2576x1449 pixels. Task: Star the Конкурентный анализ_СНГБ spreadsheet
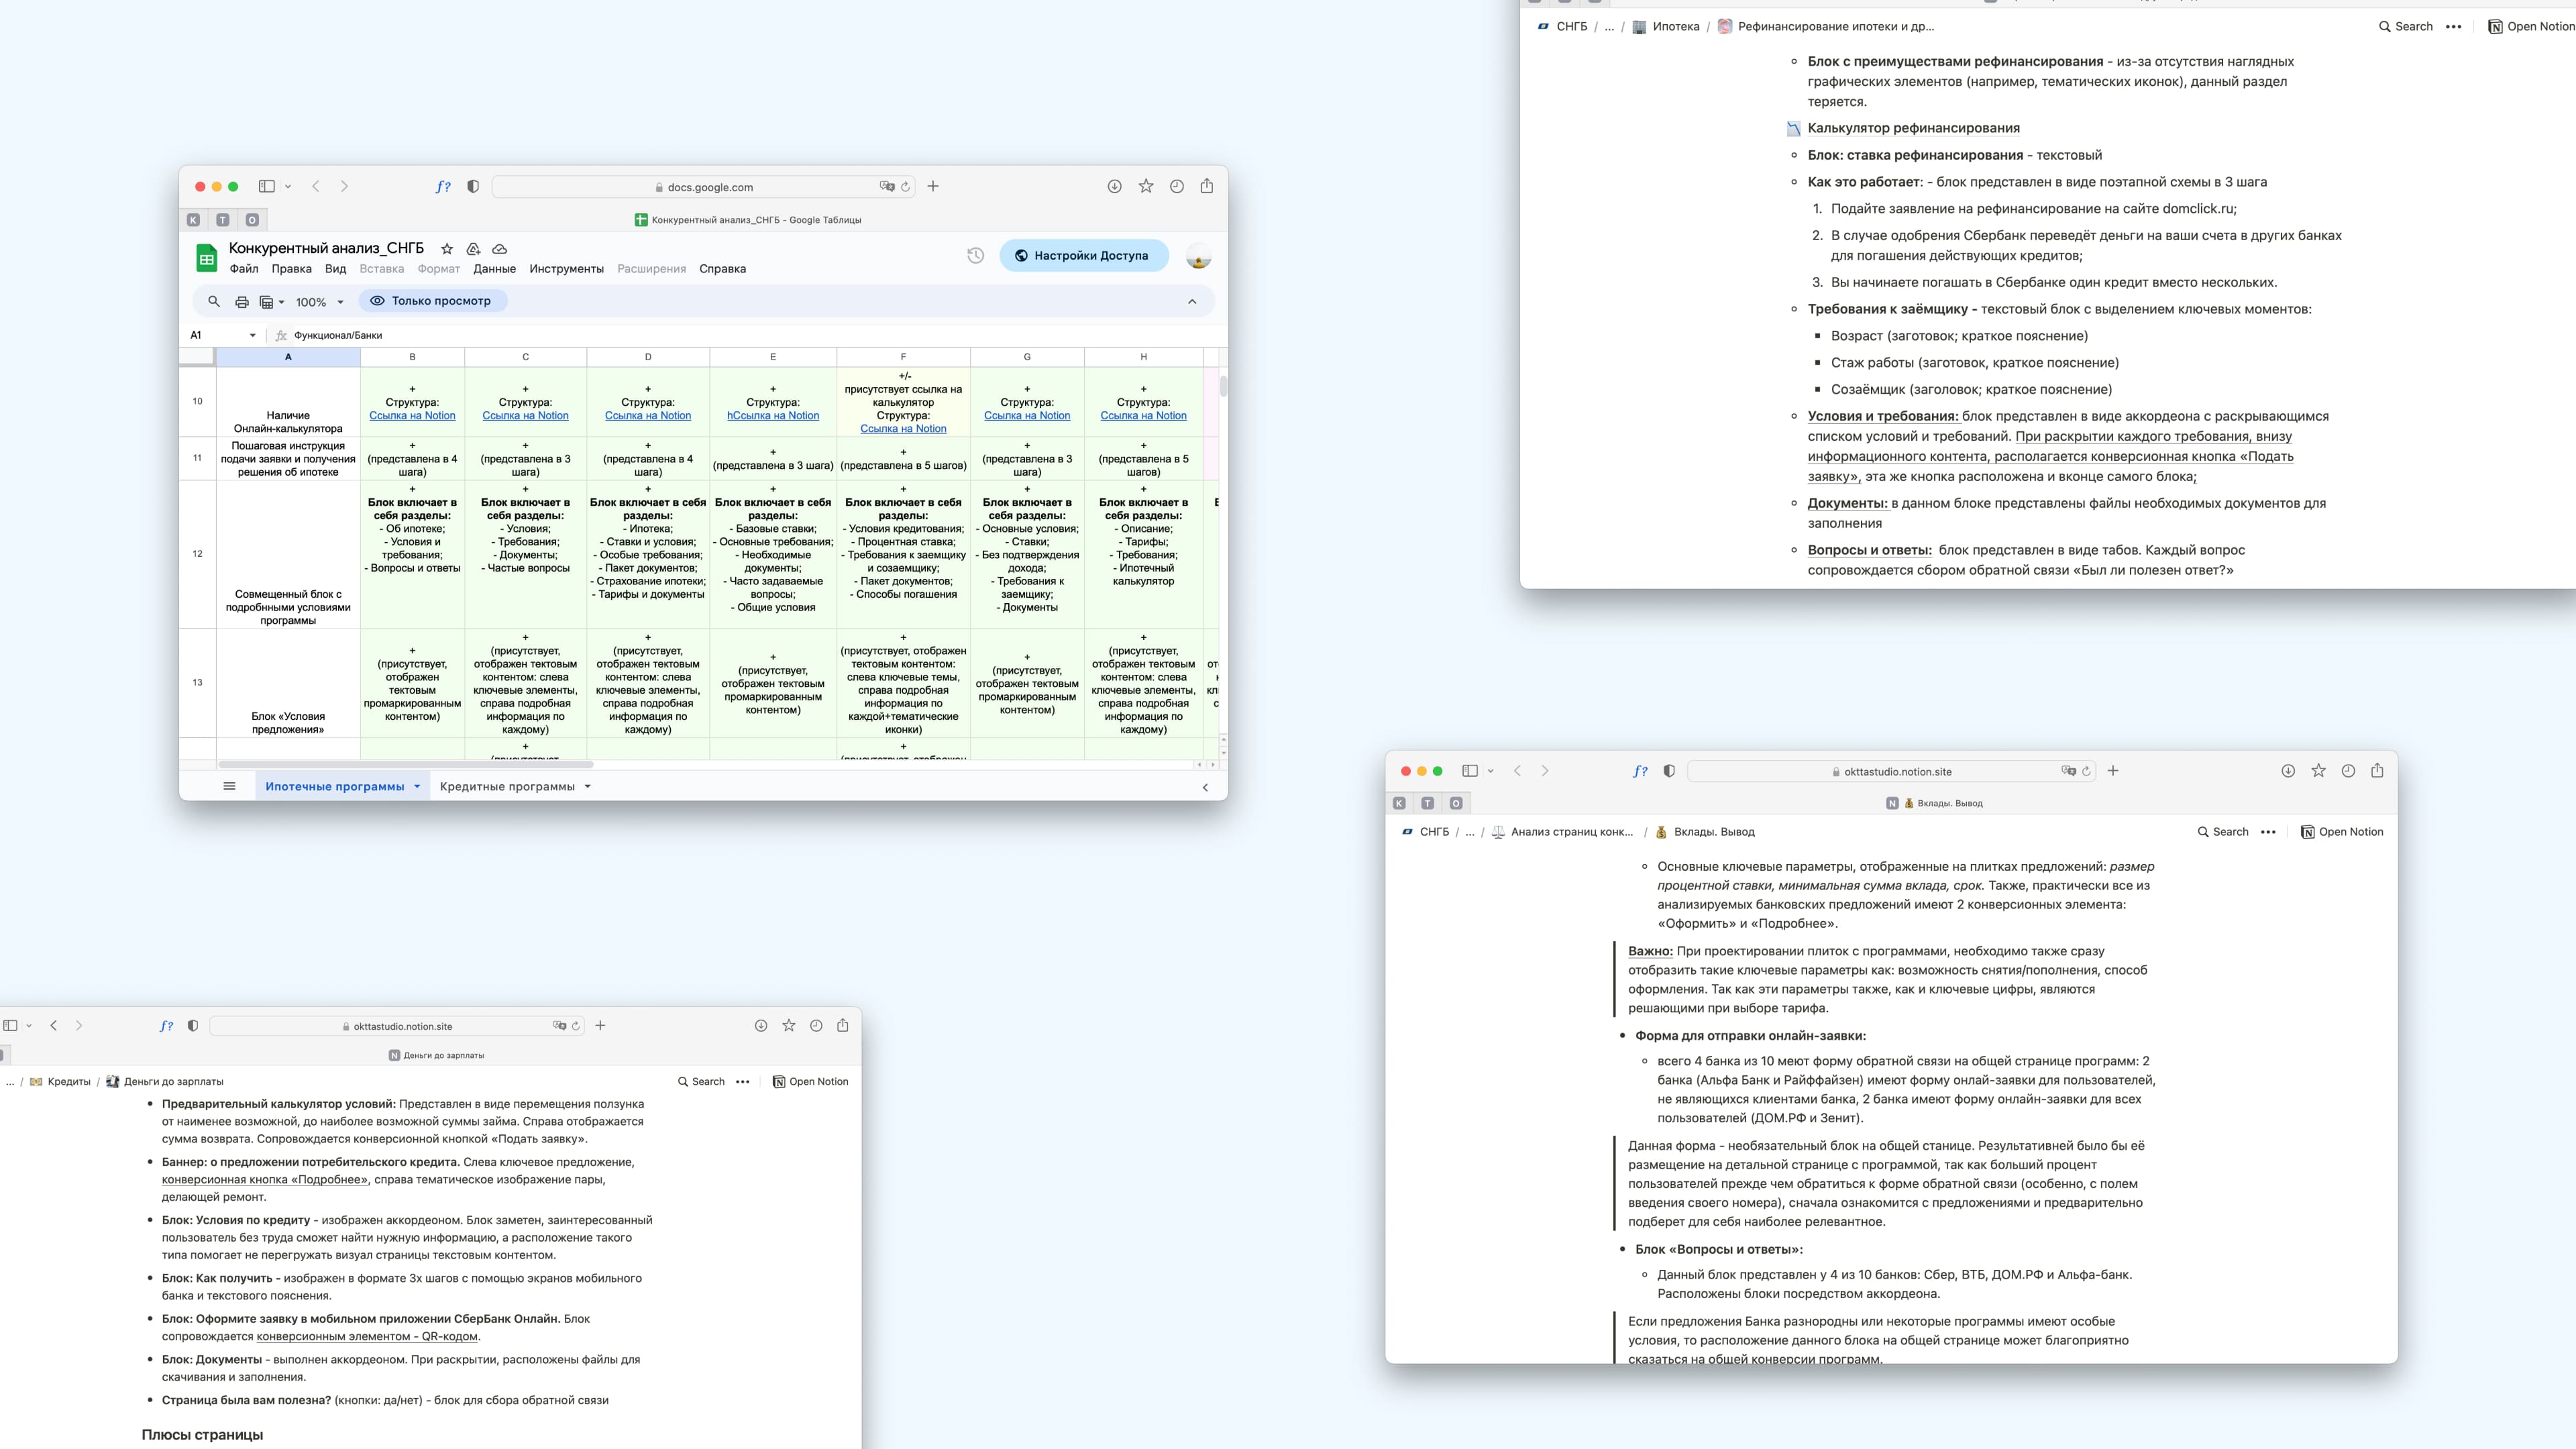(447, 248)
